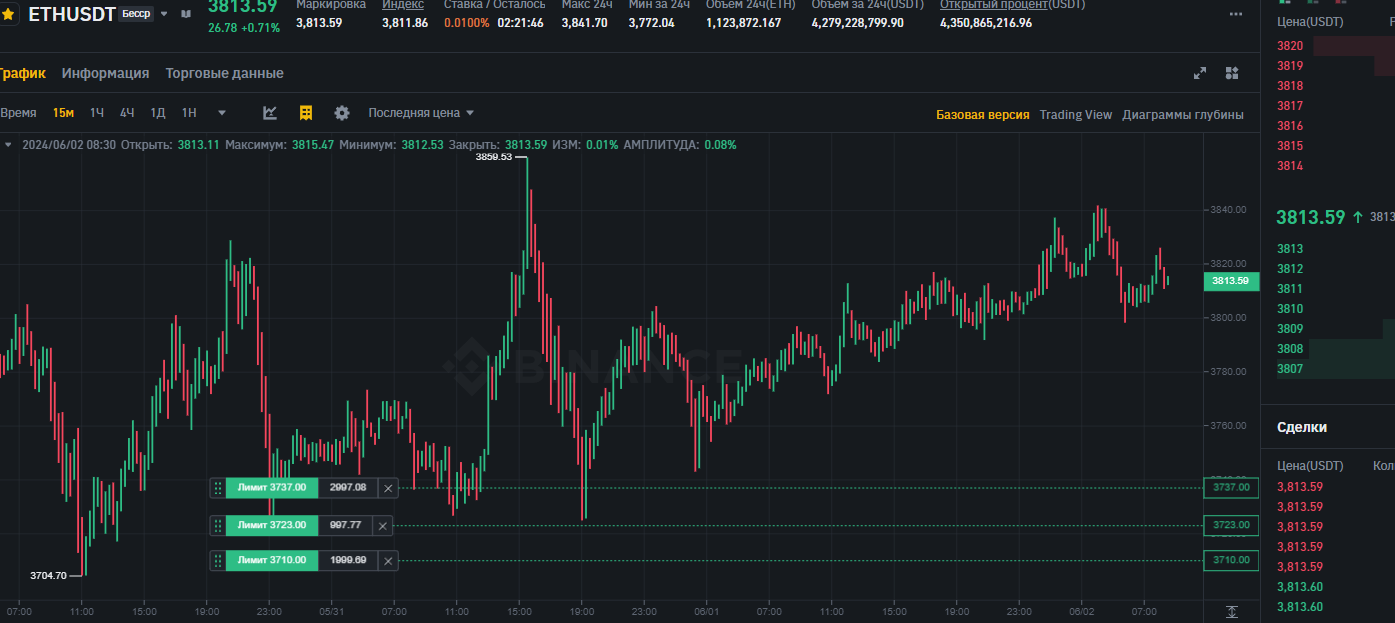1395x623 pixels.
Task: Open the layout widgets icon
Action: pos(1232,73)
